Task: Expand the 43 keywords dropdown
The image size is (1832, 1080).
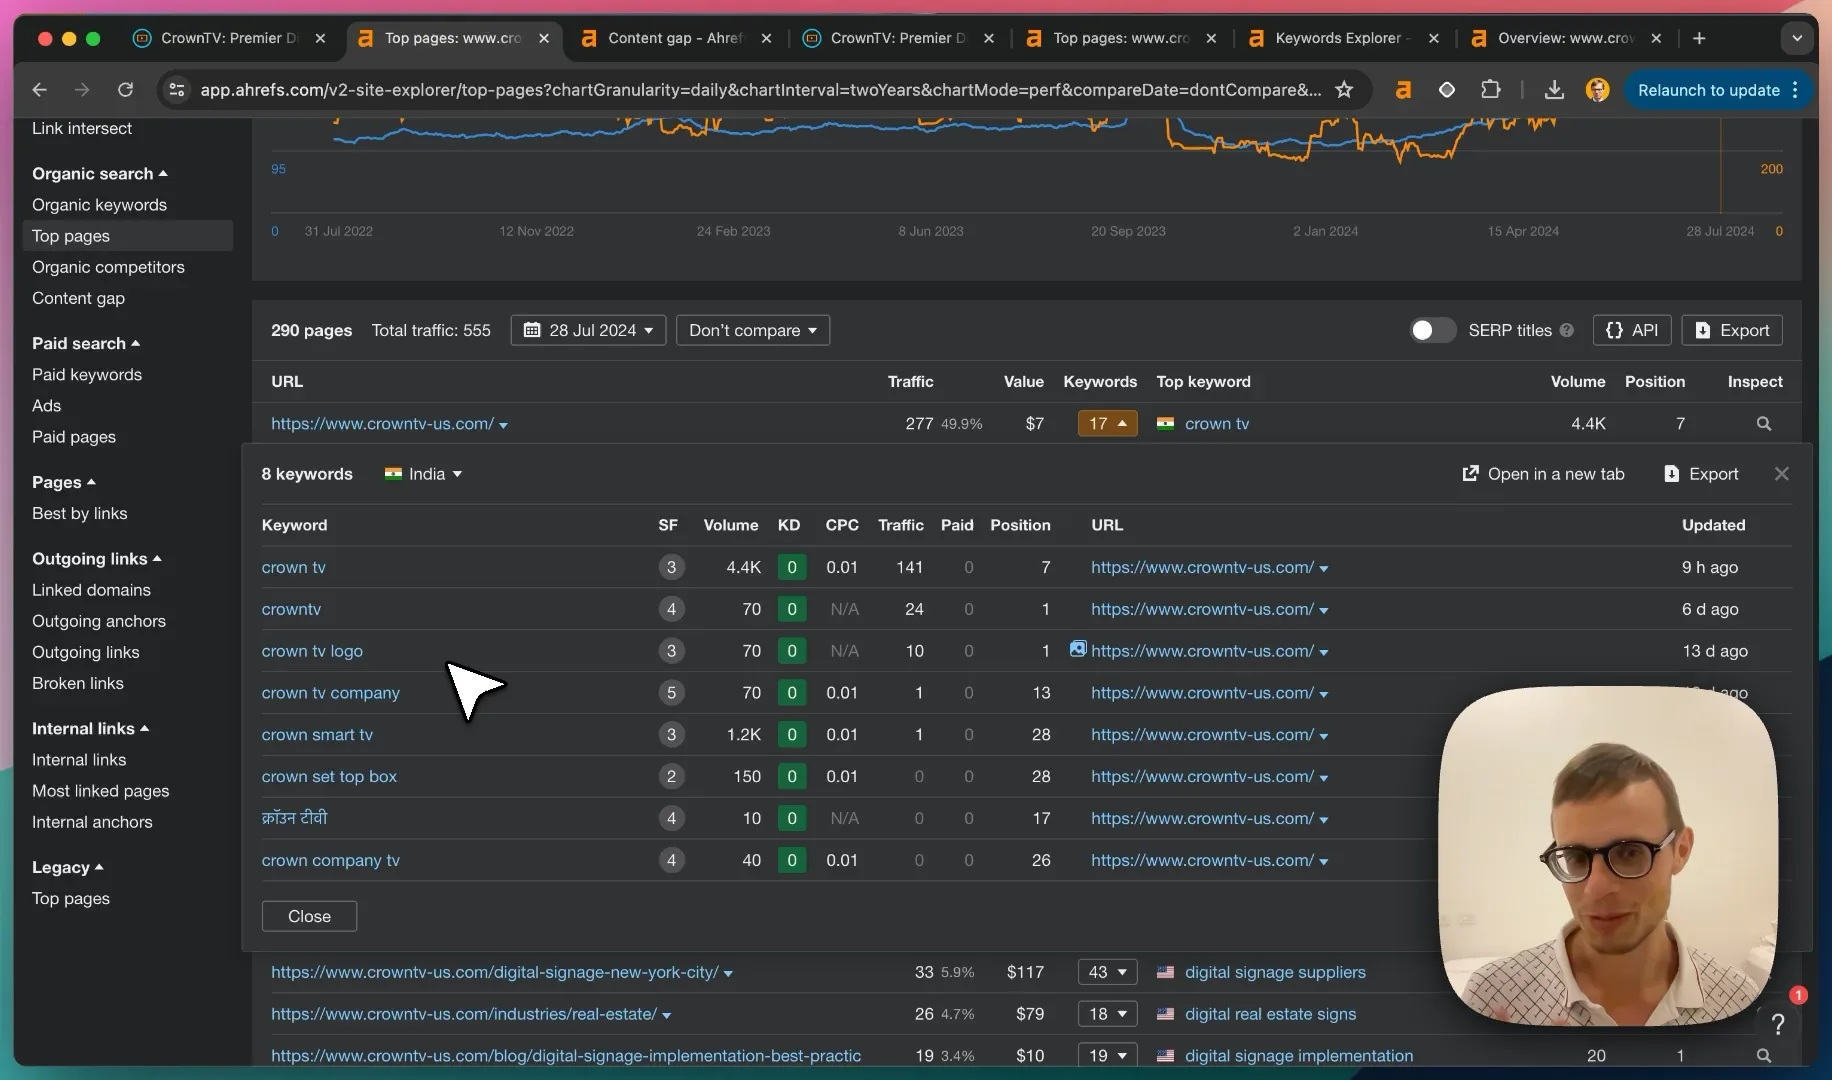Action: point(1107,972)
